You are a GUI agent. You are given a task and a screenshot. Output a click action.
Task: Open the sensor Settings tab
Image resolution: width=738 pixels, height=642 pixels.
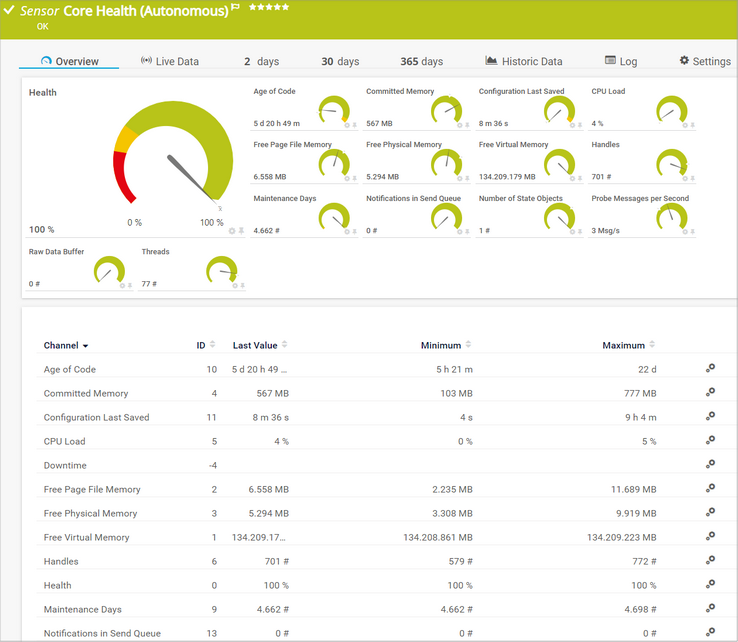[705, 61]
